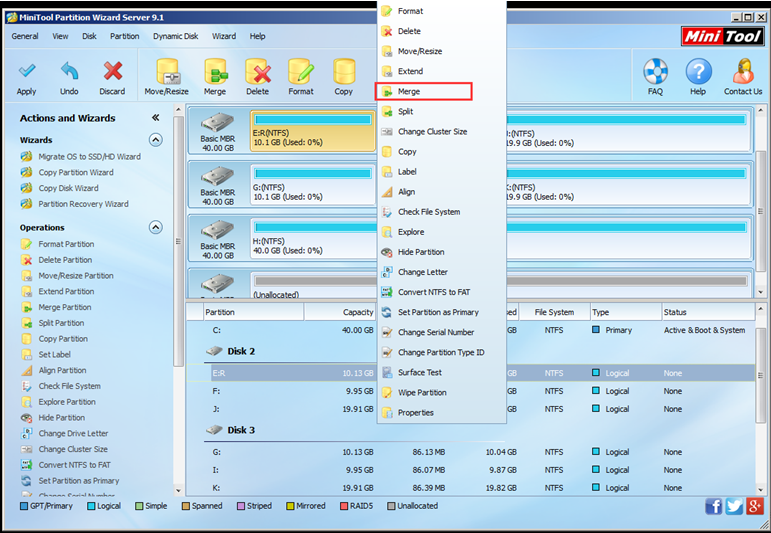Open the Partition menu
Viewport: 771px width, 533px height.
124,36
